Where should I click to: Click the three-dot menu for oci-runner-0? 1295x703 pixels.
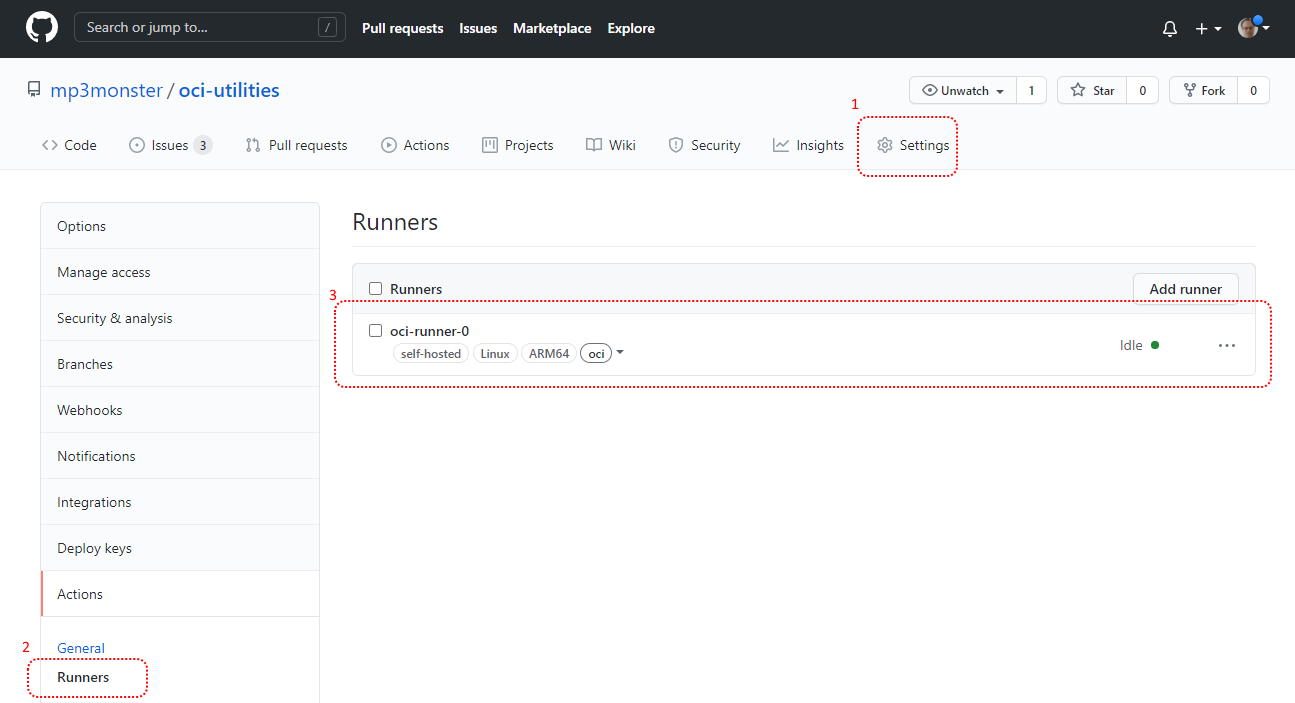pyautogui.click(x=1227, y=345)
